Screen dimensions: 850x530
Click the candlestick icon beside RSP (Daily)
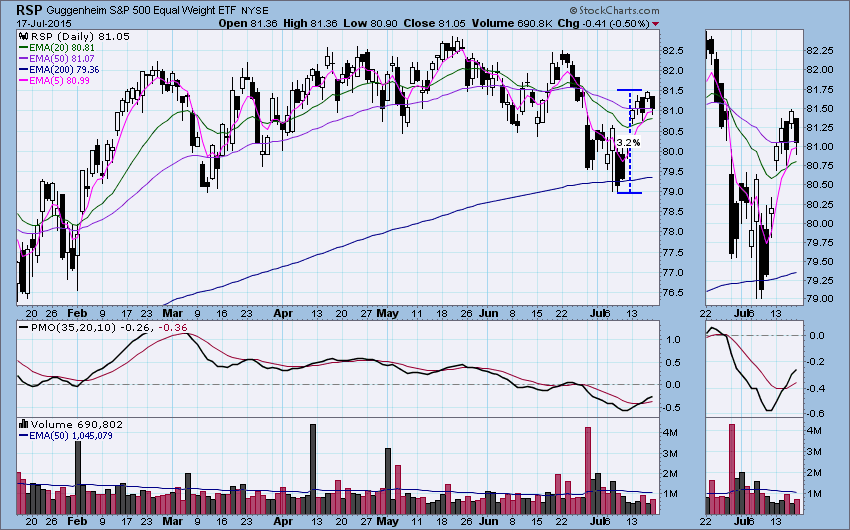pyautogui.click(x=24, y=37)
